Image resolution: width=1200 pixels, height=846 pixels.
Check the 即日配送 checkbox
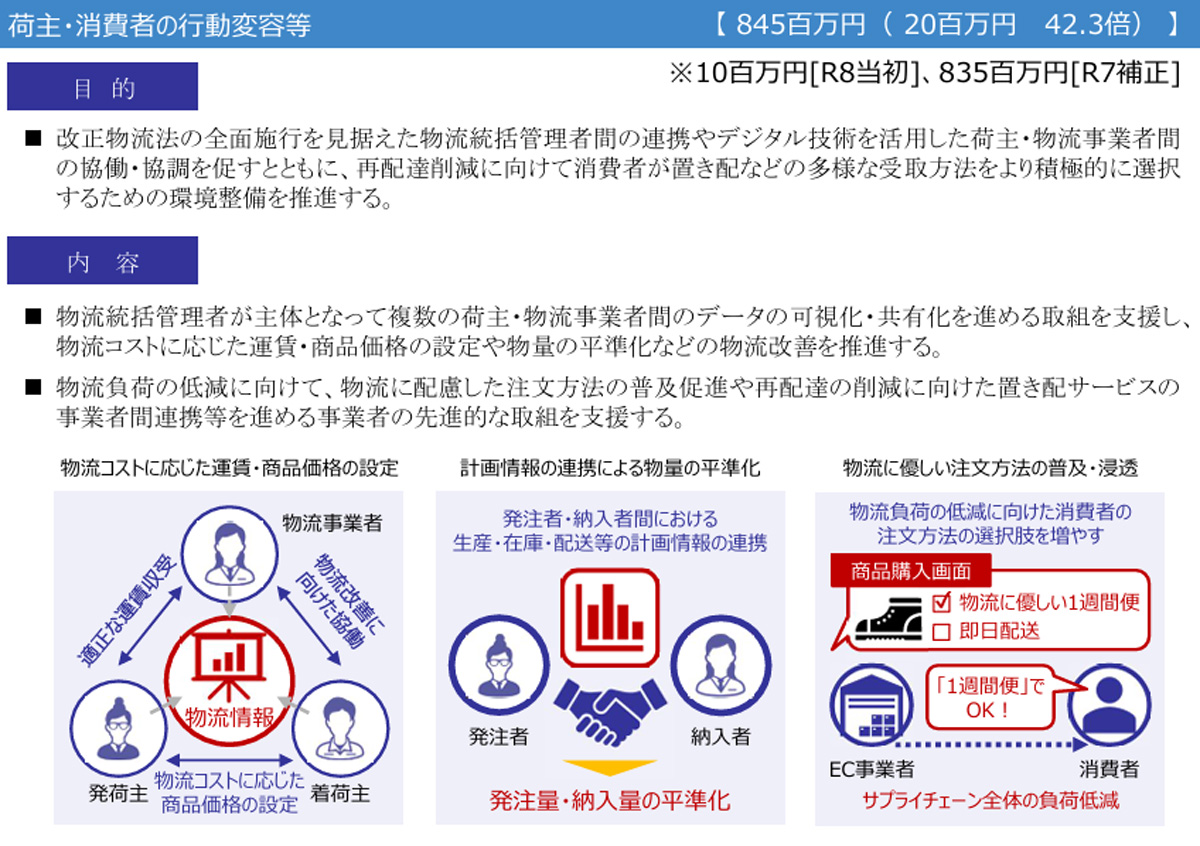(x=939, y=631)
